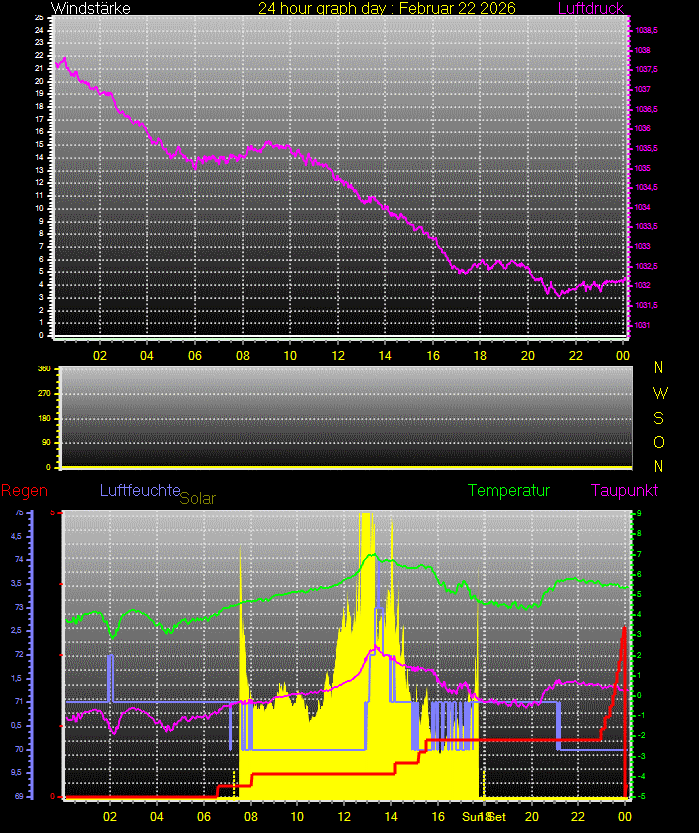Click the 180 value on wind direction axis

click(x=43, y=418)
